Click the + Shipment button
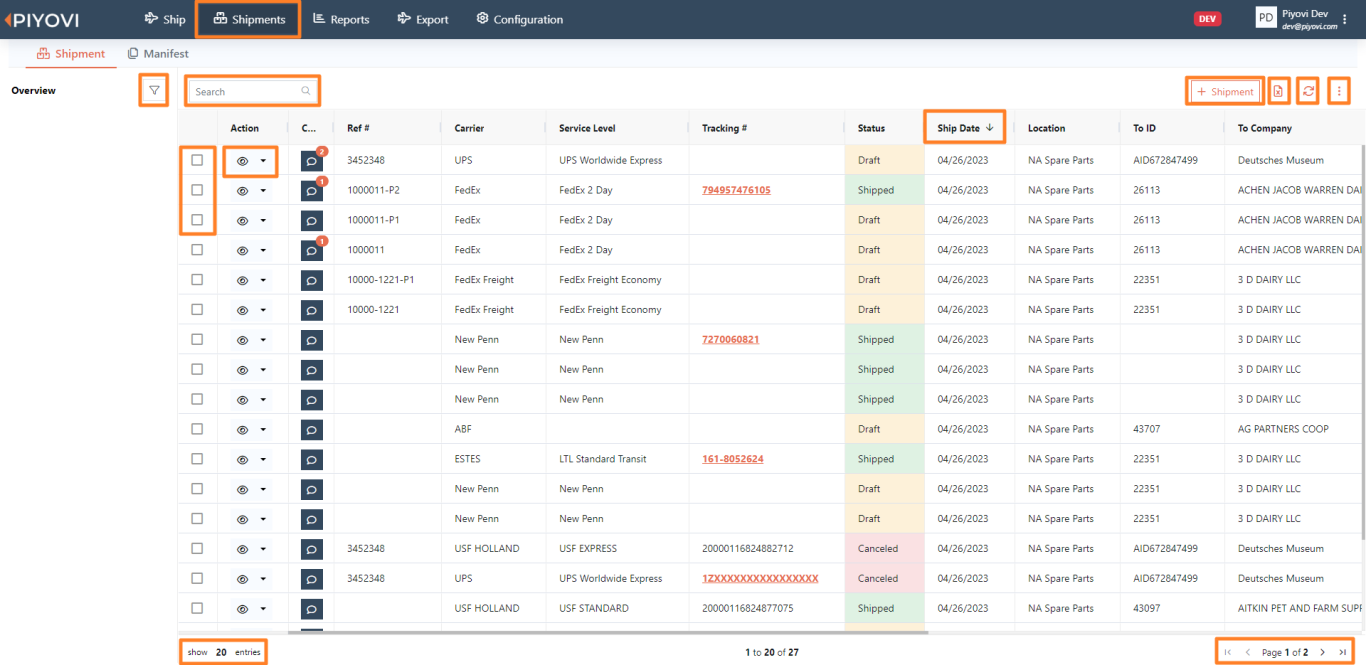The image size is (1366, 665). [1225, 91]
